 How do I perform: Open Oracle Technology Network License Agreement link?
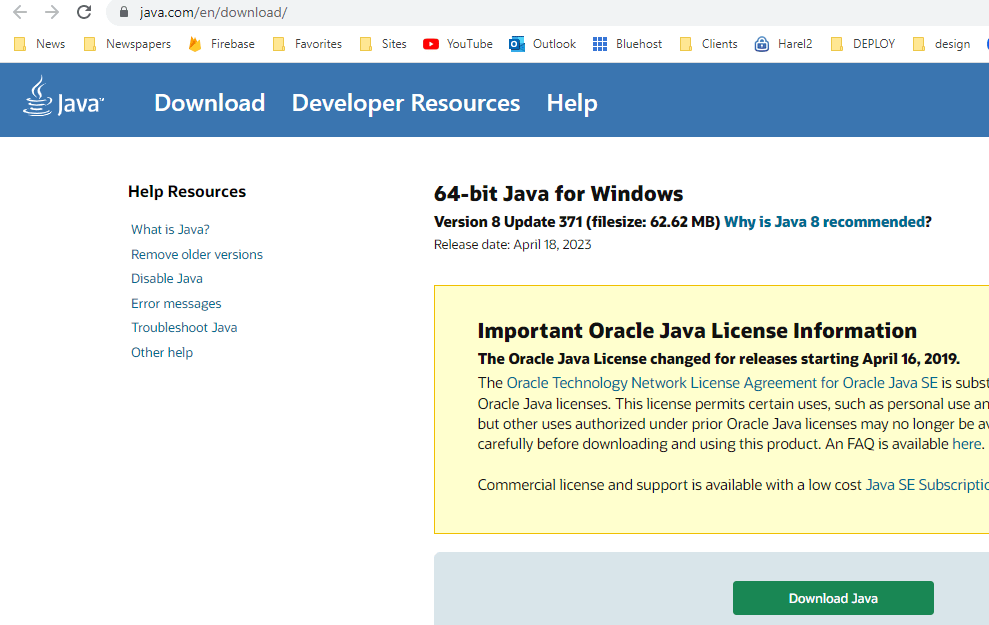[x=721, y=383]
